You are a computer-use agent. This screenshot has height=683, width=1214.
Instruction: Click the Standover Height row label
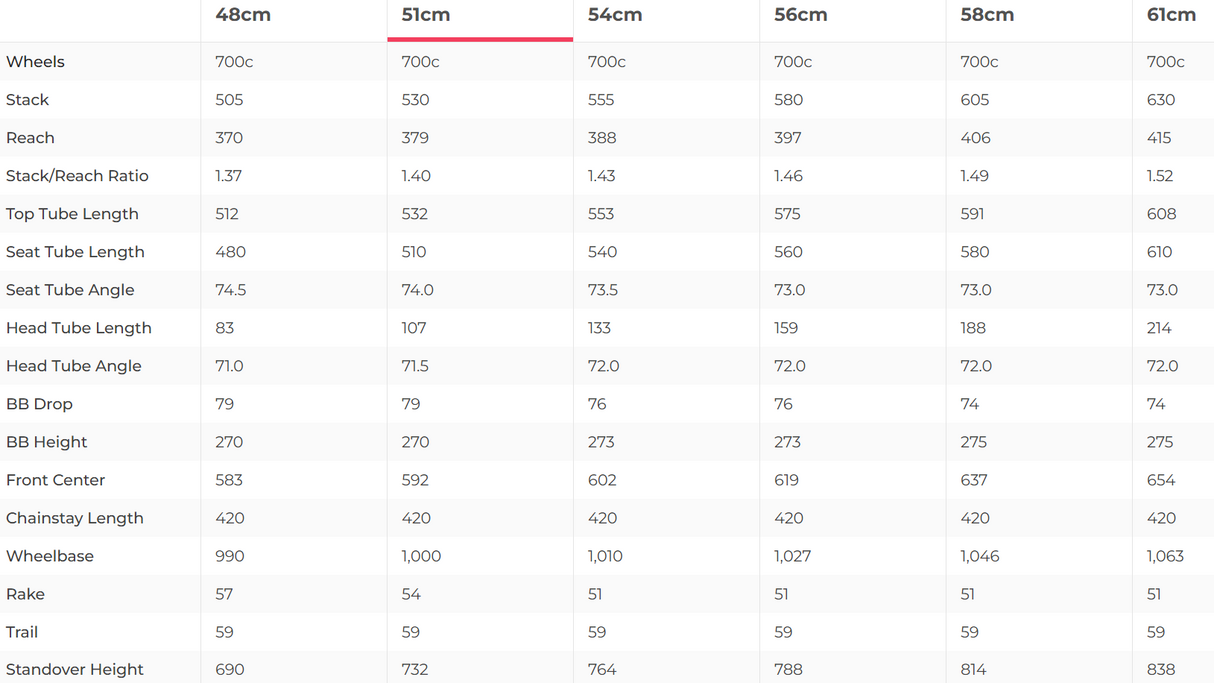click(x=75, y=669)
